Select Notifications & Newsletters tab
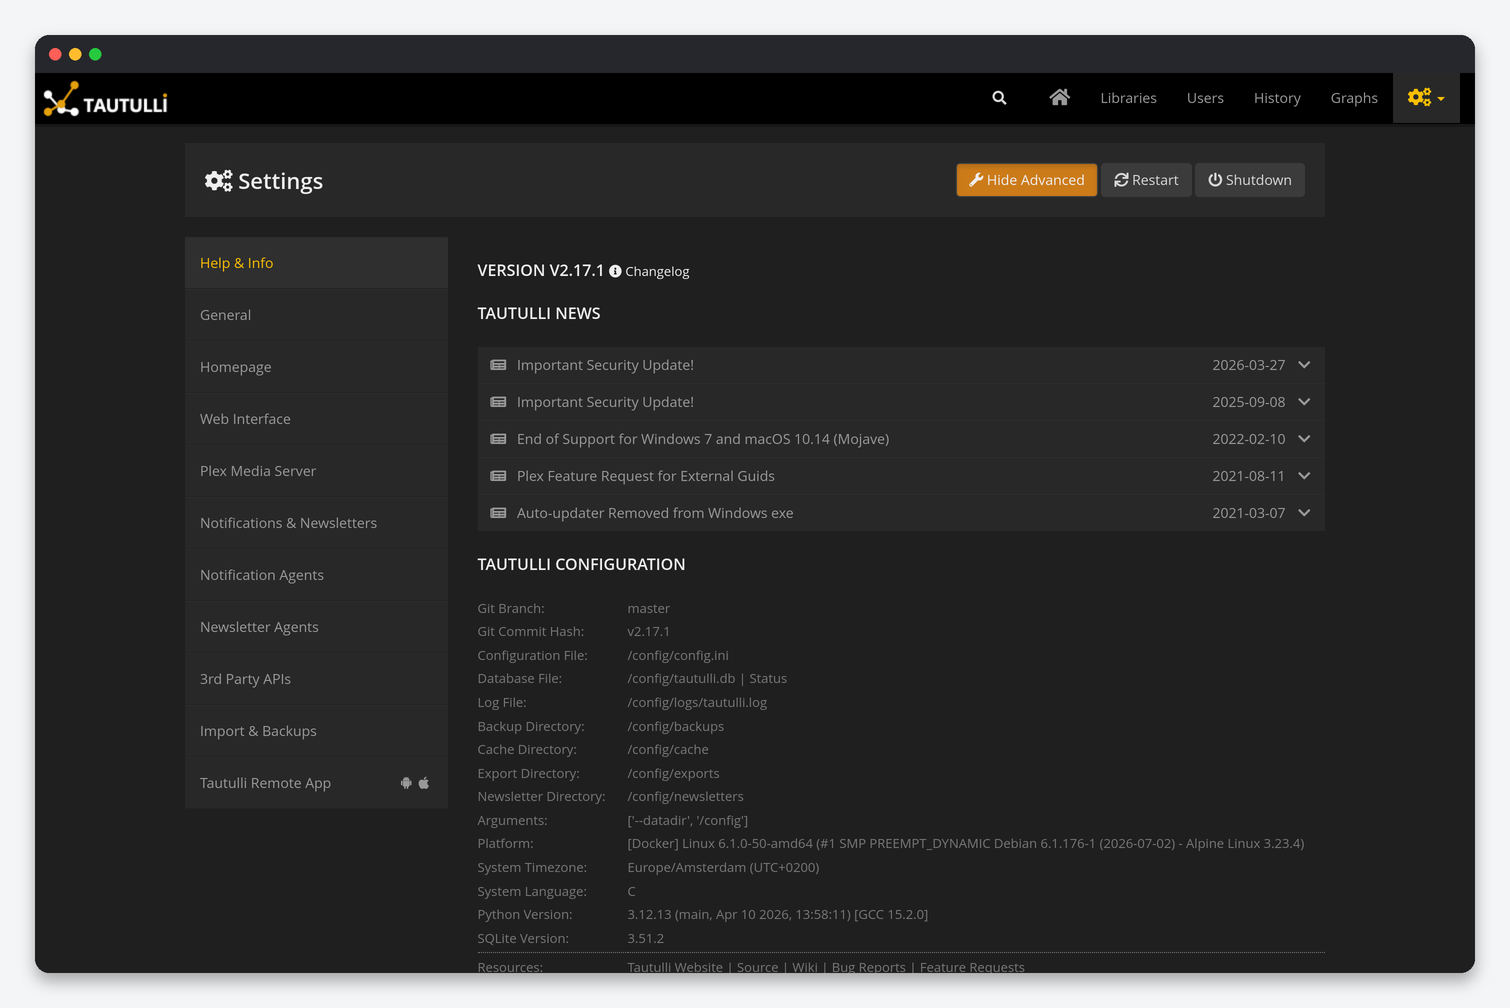 click(x=316, y=523)
